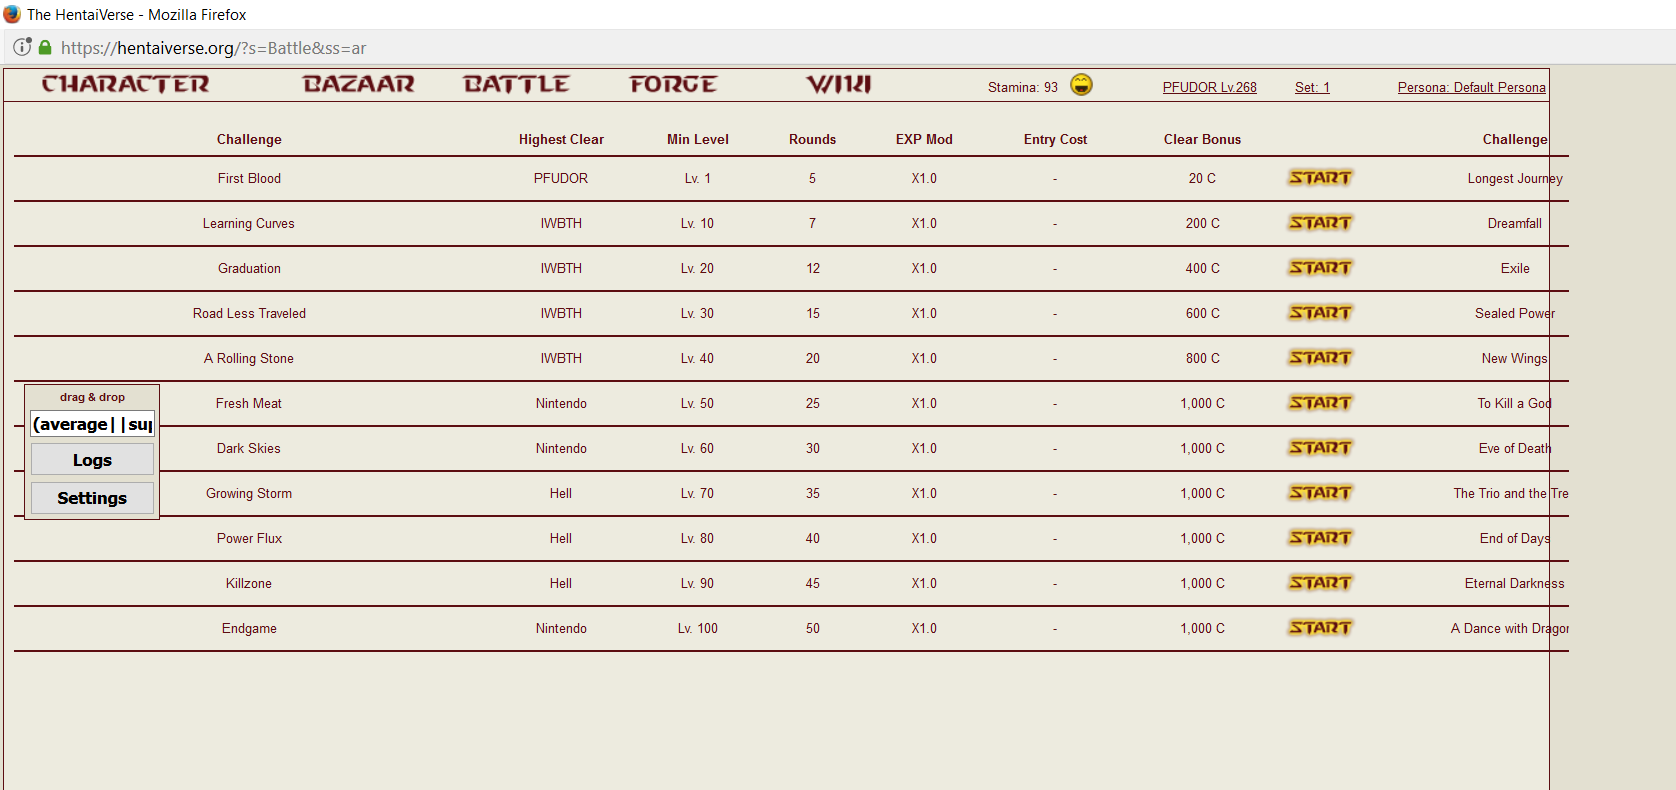
Task: Start the Graduation challenge
Action: 1320,268
